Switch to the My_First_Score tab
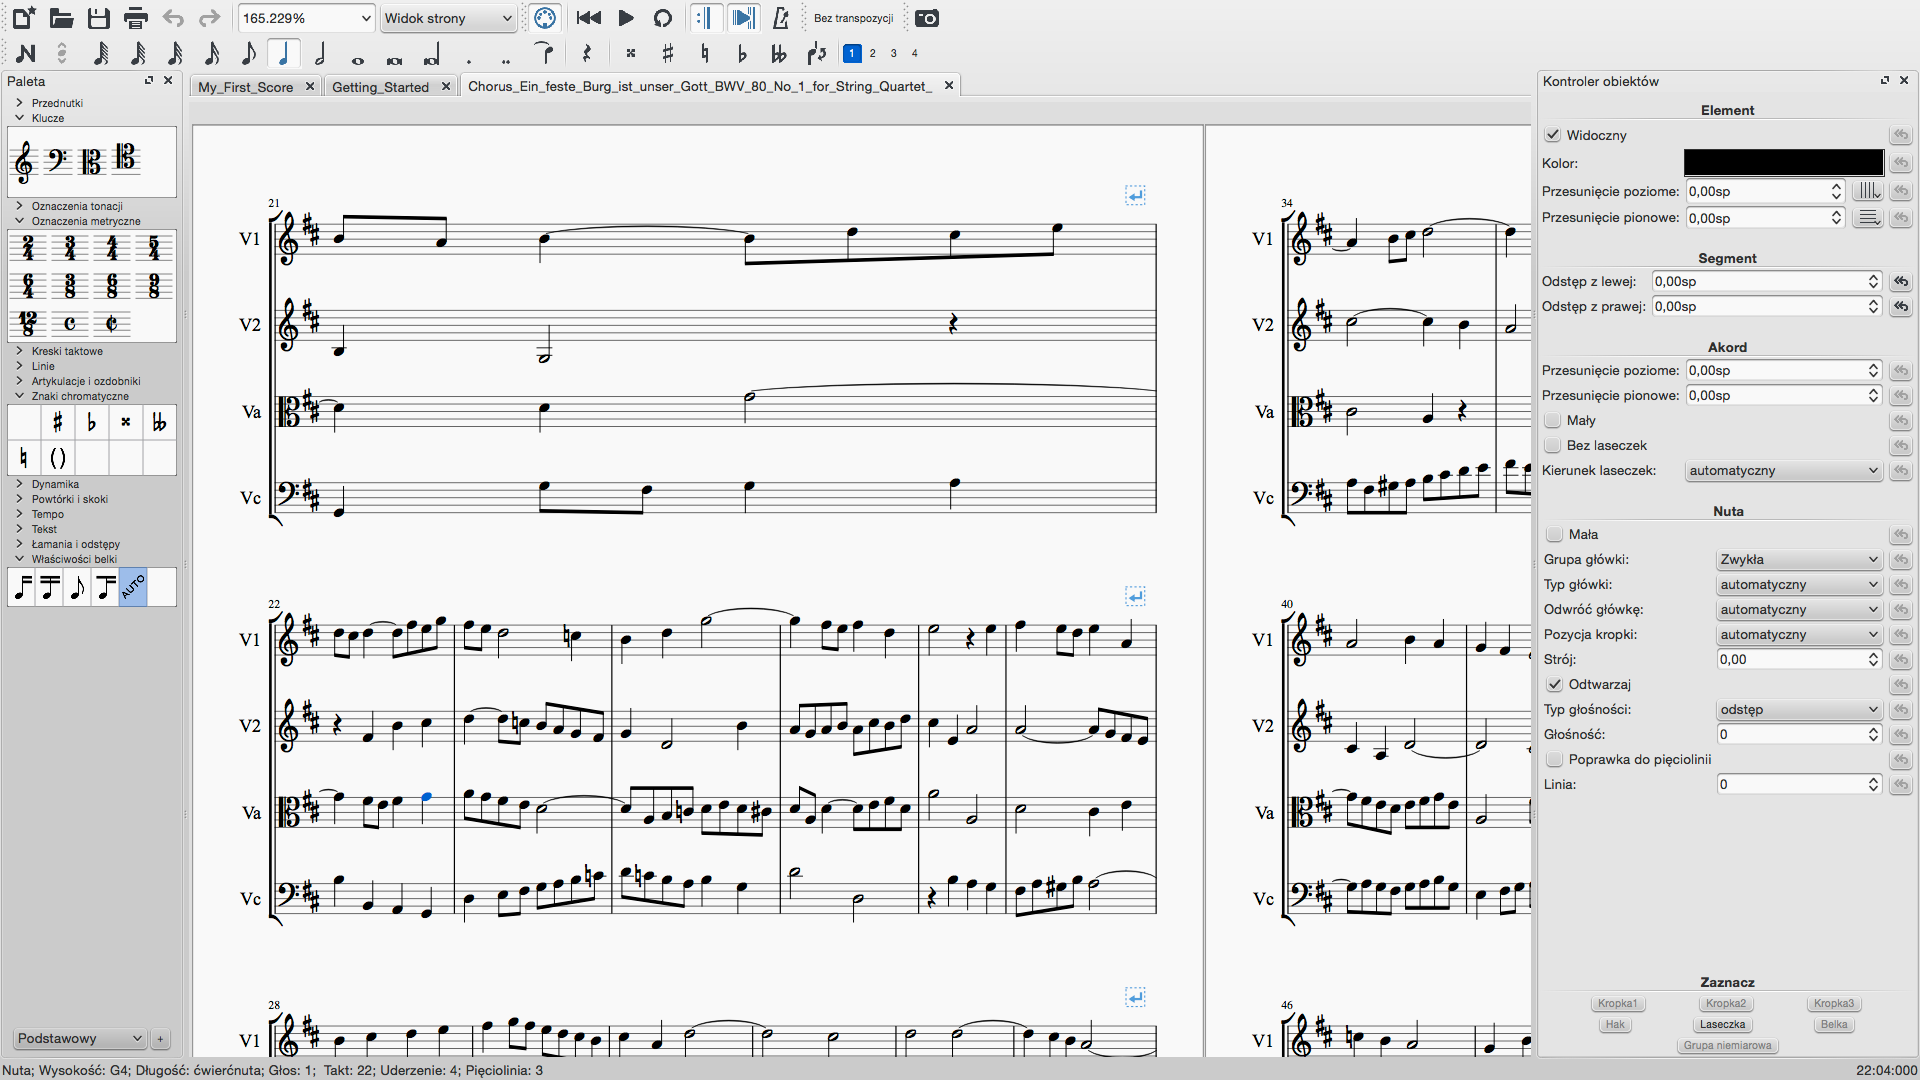This screenshot has height=1080, width=1920. point(246,87)
